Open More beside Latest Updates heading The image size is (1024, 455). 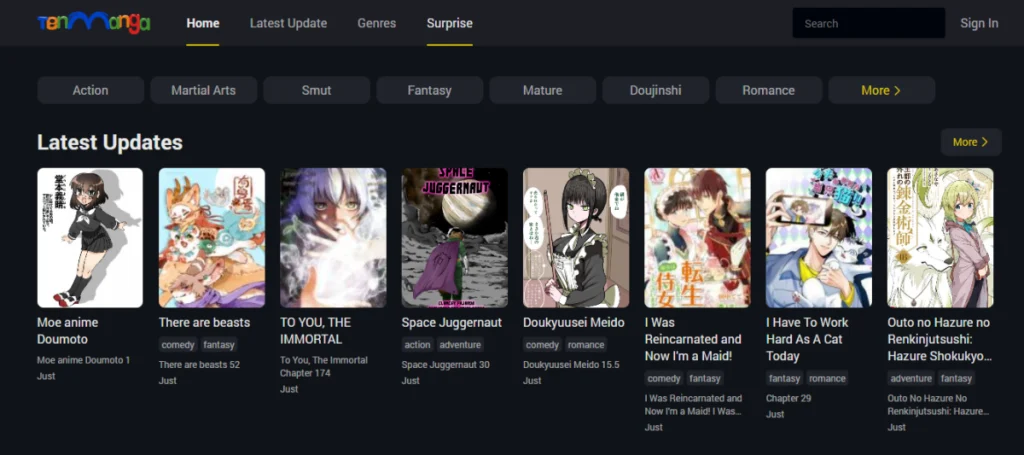(971, 142)
